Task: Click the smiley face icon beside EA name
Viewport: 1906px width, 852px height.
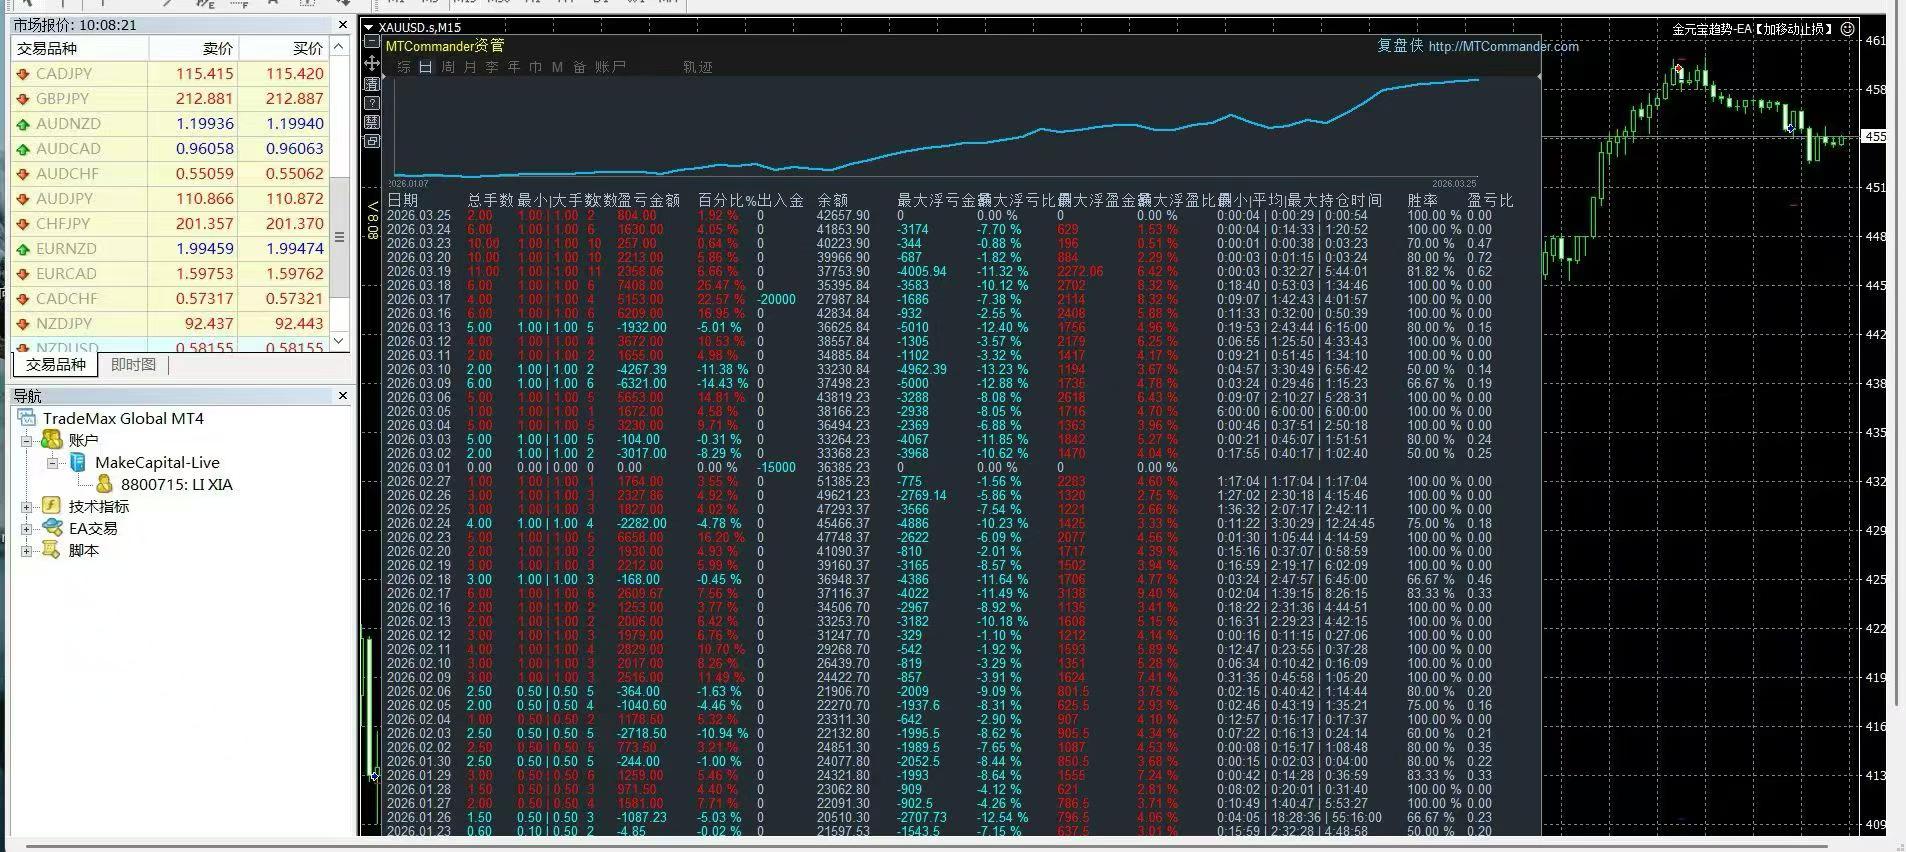Action: tap(1848, 29)
